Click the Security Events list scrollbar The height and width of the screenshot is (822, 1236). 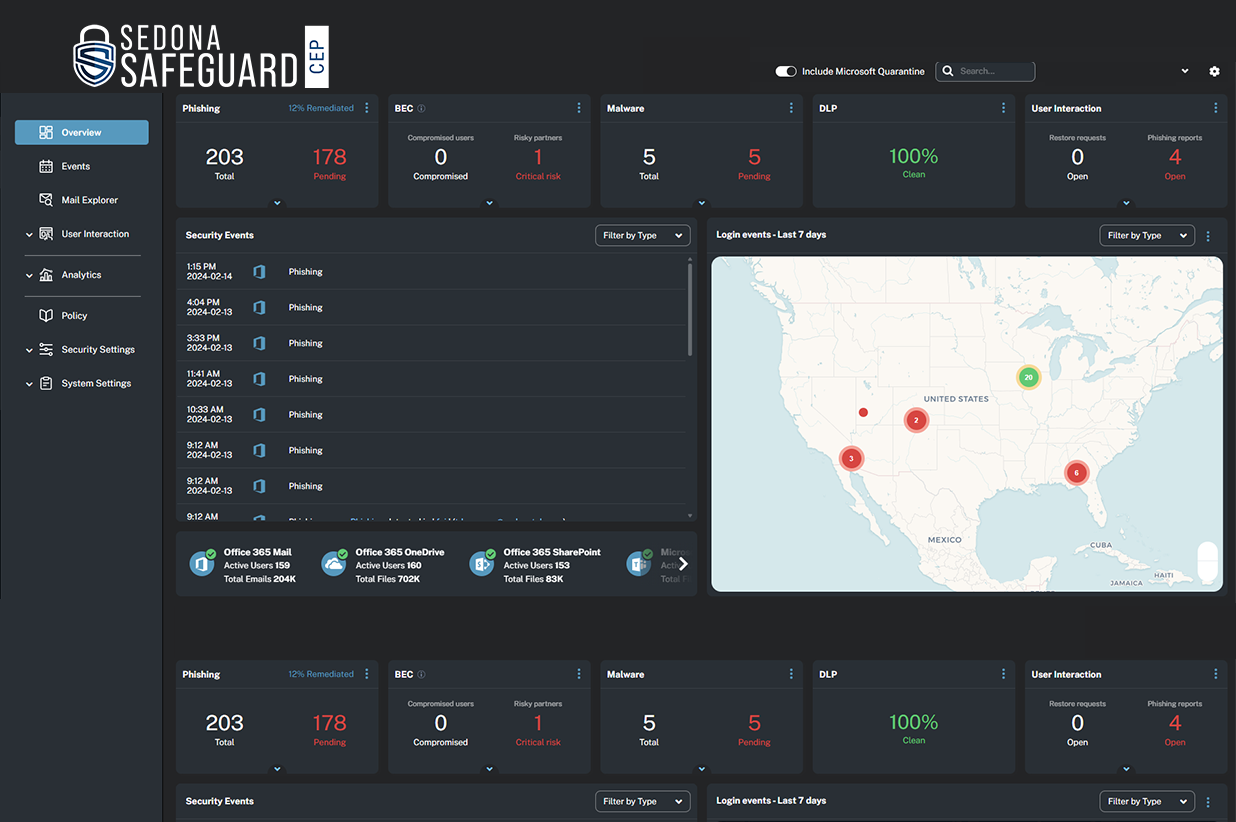click(x=690, y=310)
